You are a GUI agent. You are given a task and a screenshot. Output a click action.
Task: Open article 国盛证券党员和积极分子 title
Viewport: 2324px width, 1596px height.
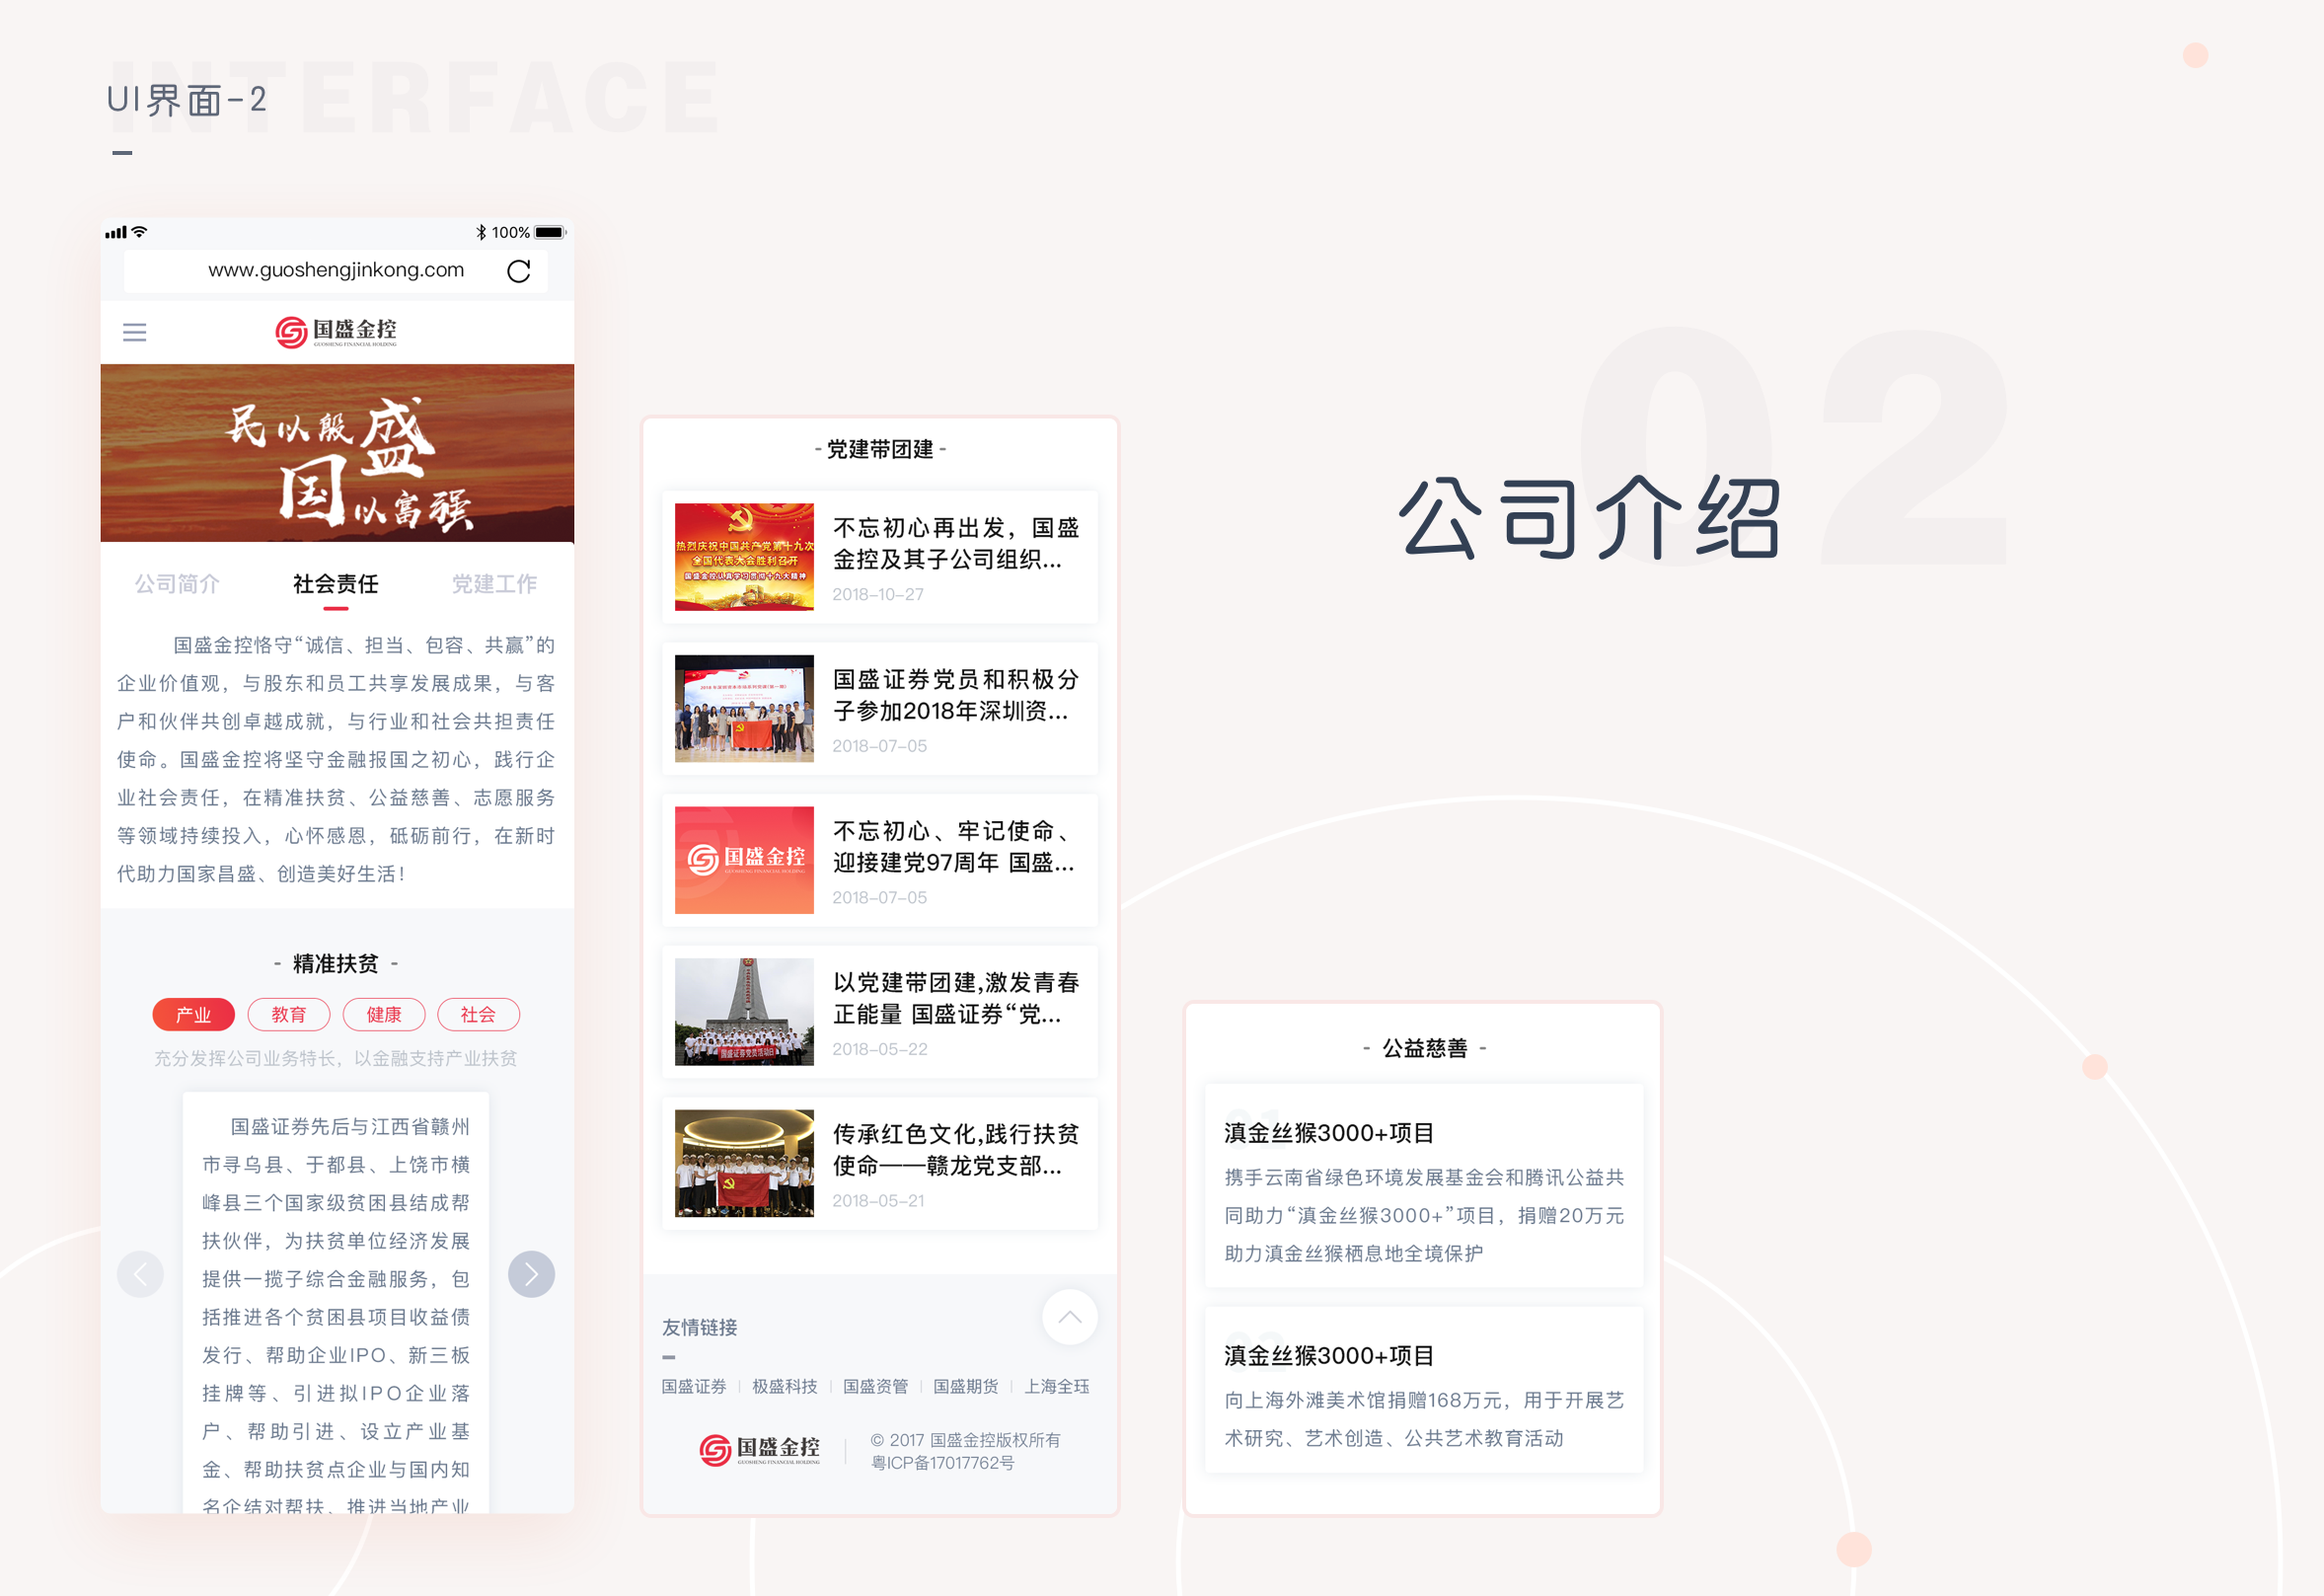click(956, 695)
